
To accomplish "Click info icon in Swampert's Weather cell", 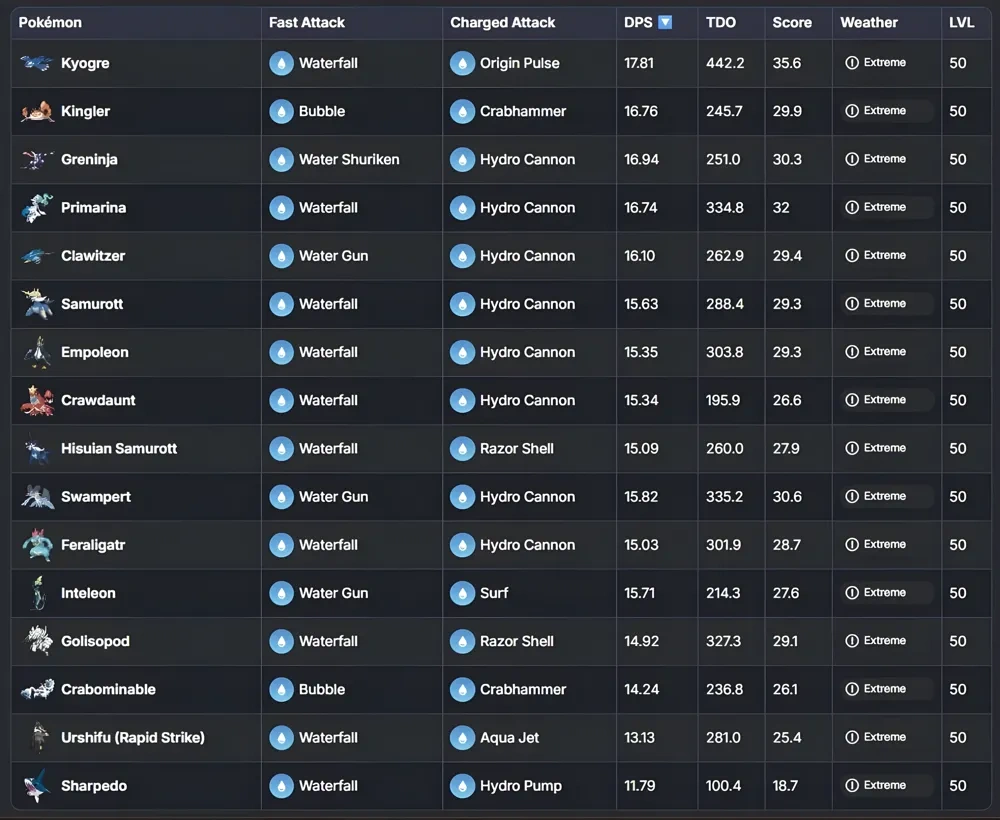I will pyautogui.click(x=851, y=496).
